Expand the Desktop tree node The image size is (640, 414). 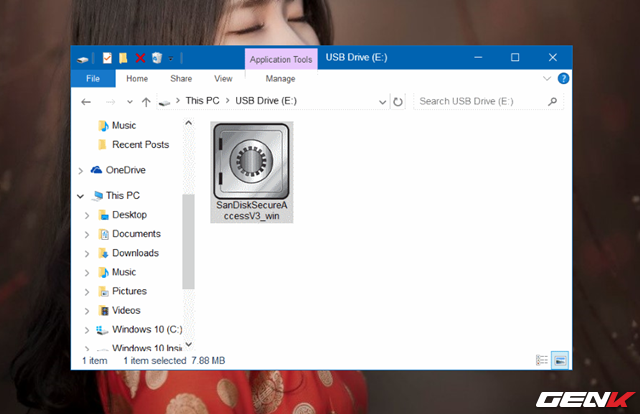tap(87, 215)
